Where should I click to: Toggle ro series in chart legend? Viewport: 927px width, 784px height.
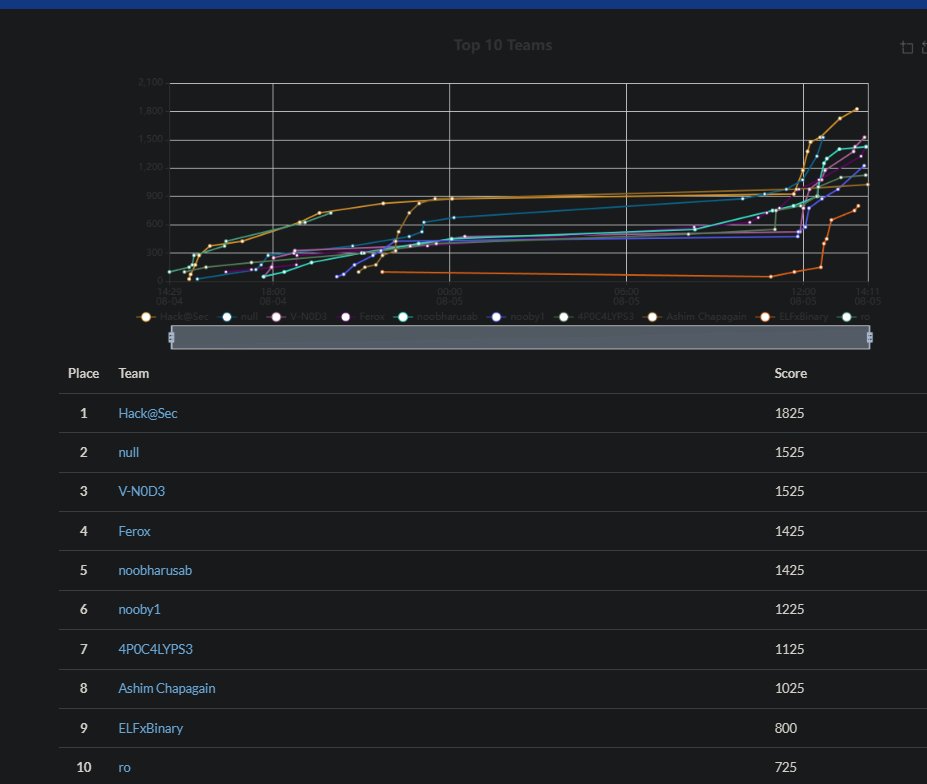[x=854, y=317]
